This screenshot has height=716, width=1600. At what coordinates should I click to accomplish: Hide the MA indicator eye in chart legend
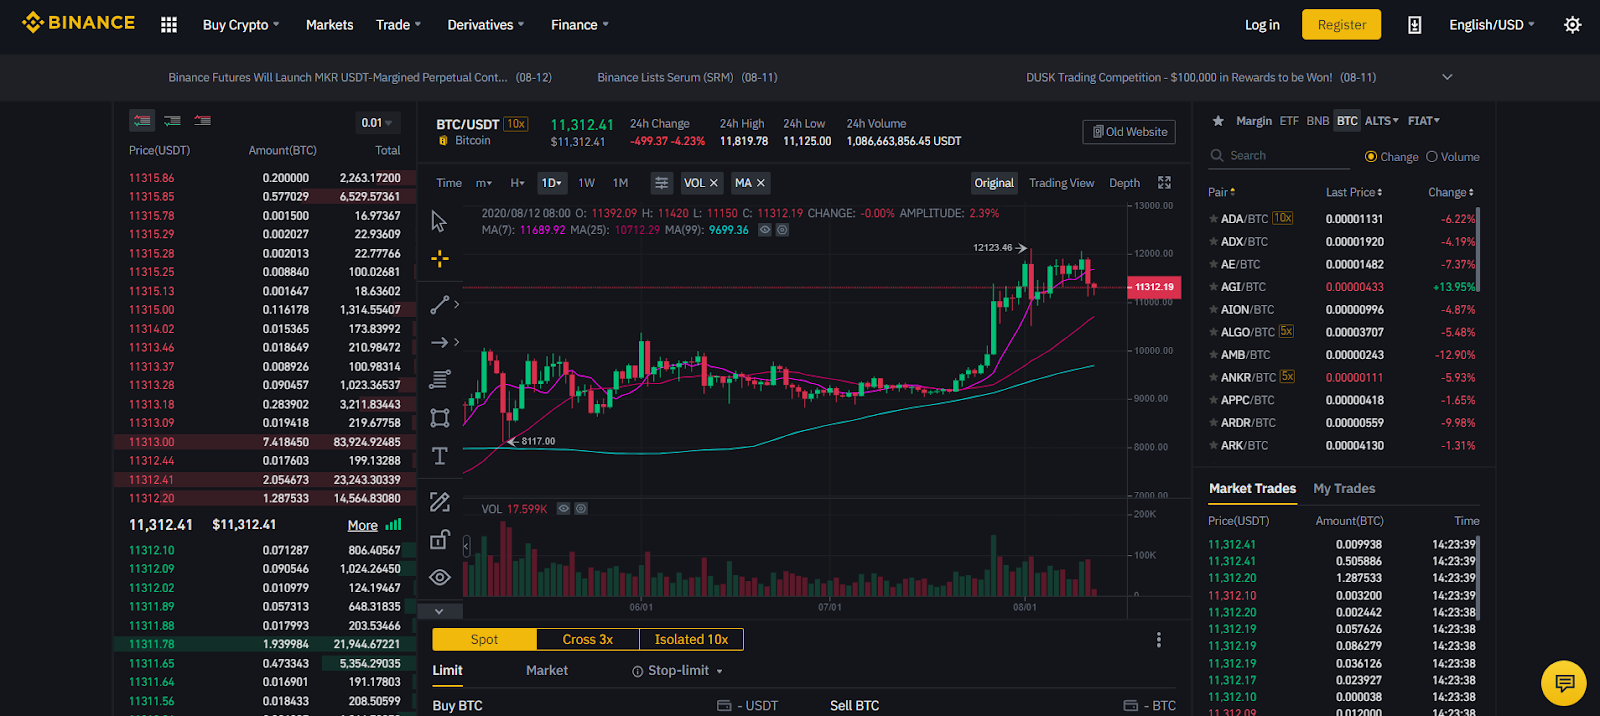pos(765,230)
